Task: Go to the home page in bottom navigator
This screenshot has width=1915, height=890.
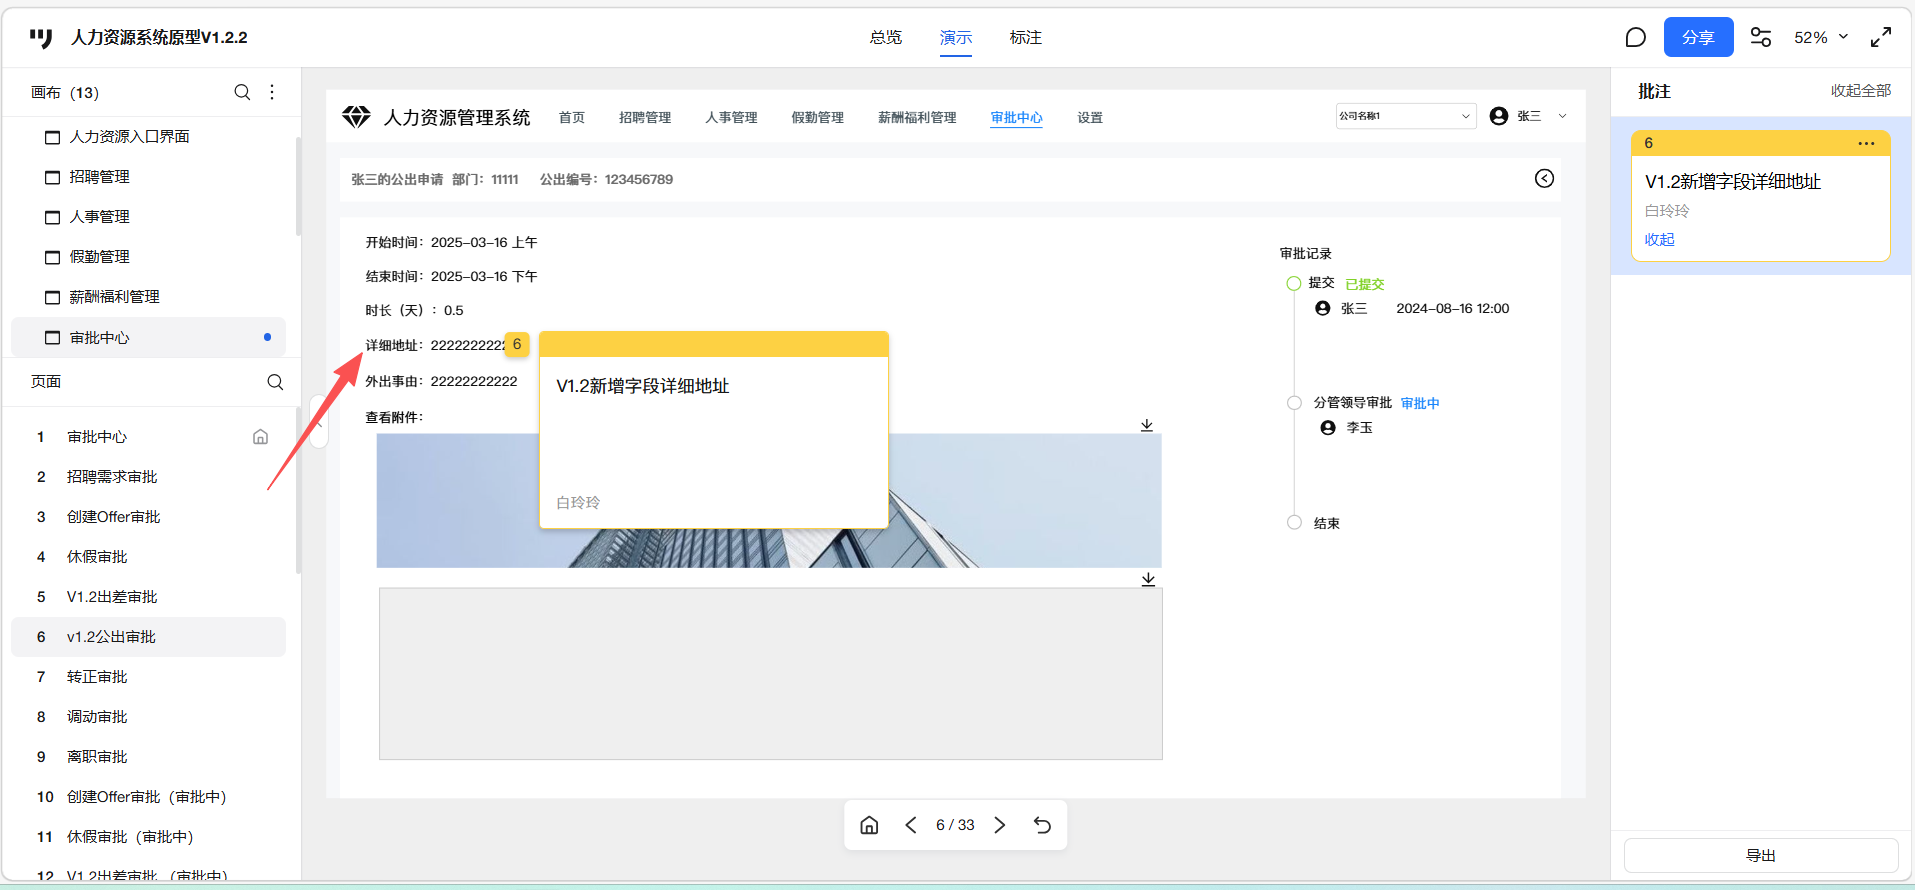Action: 869,825
